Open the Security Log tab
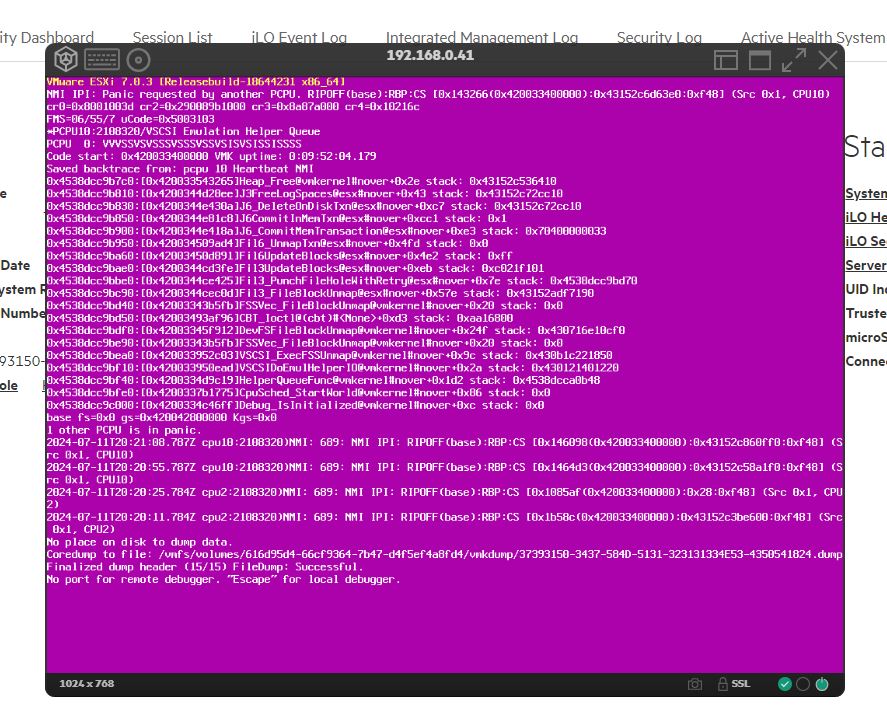Viewport: 887px width, 726px height. pyautogui.click(x=659, y=37)
